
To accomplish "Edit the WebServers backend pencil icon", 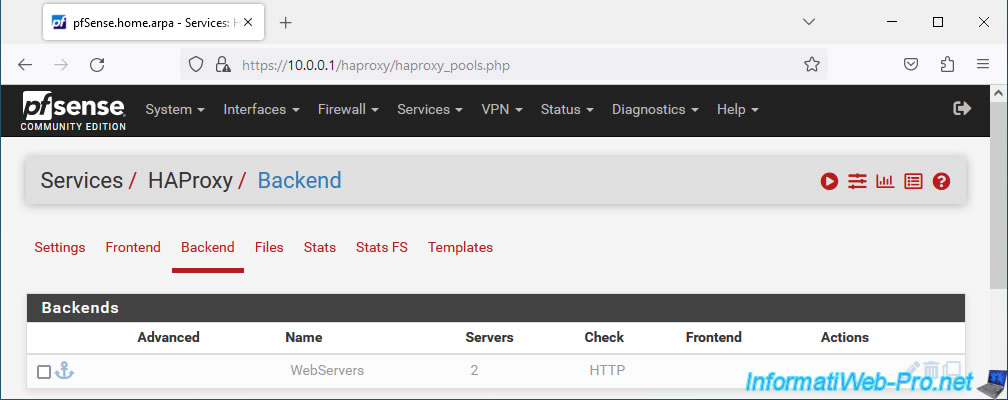I will click(911, 369).
